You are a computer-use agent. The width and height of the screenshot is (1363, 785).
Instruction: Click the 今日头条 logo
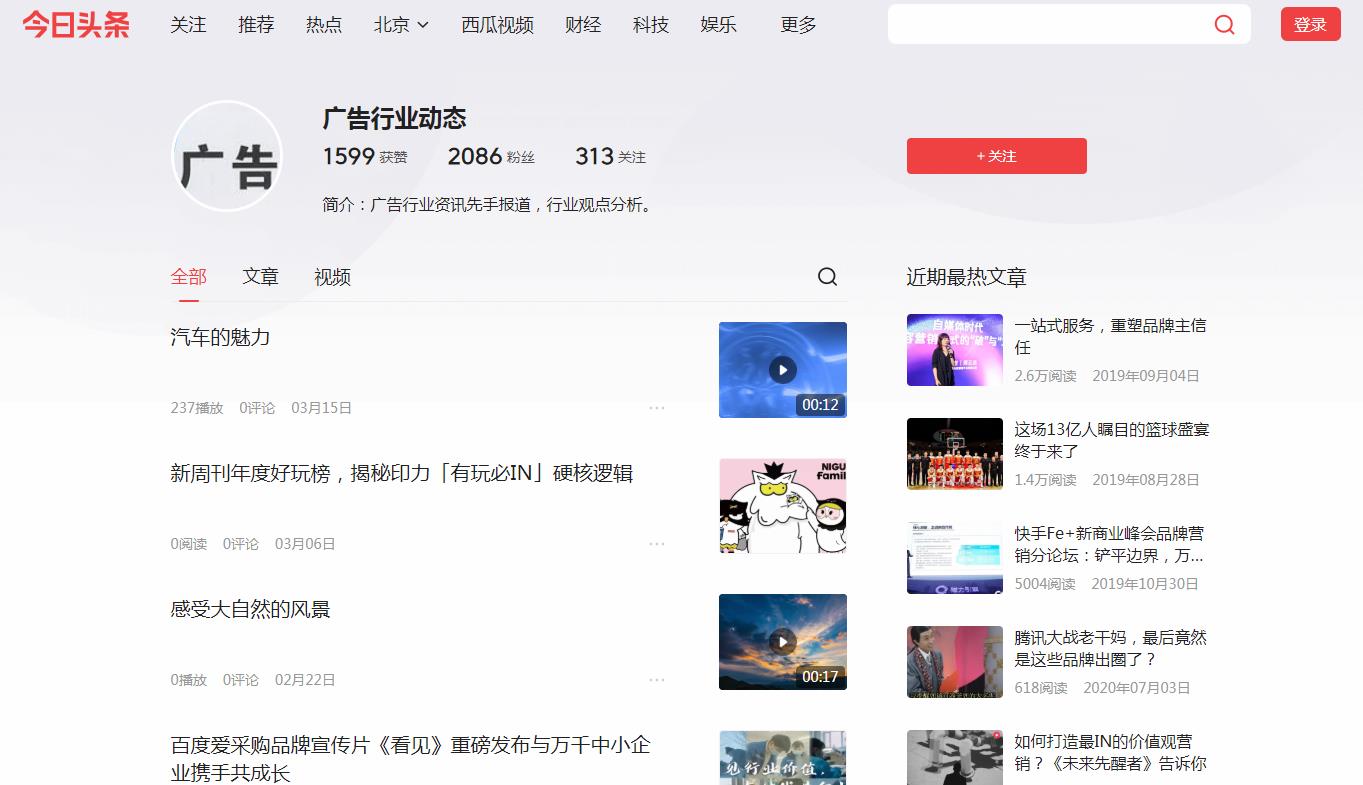[x=76, y=24]
